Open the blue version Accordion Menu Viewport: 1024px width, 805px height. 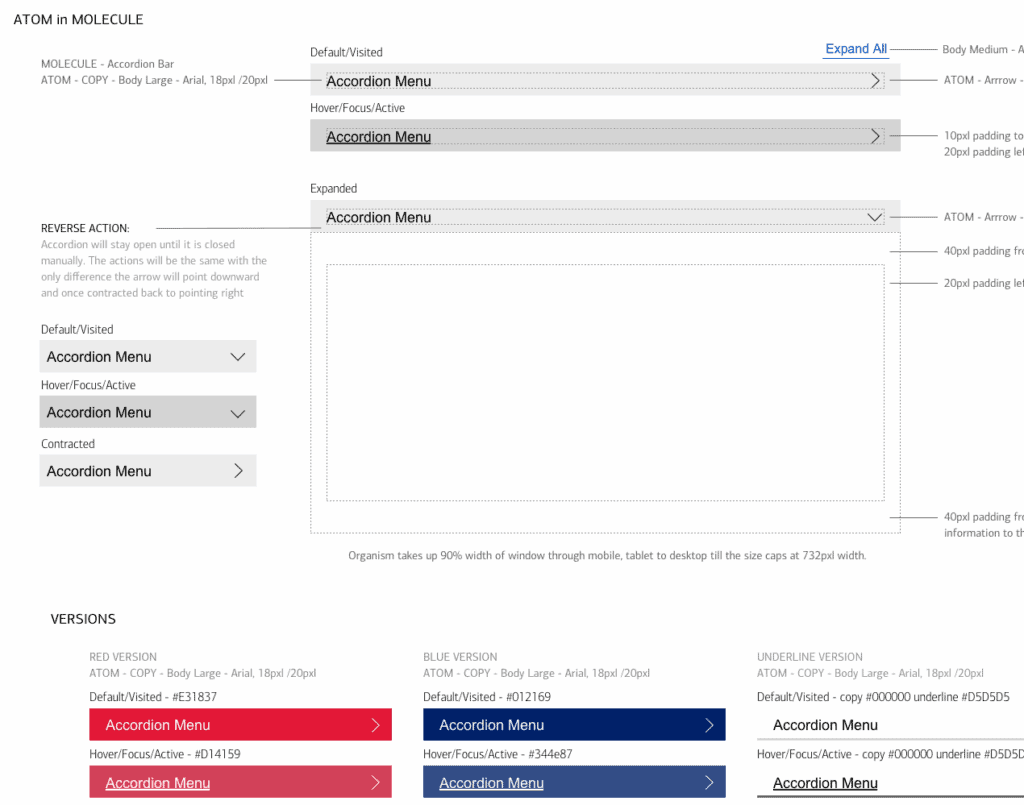(574, 724)
